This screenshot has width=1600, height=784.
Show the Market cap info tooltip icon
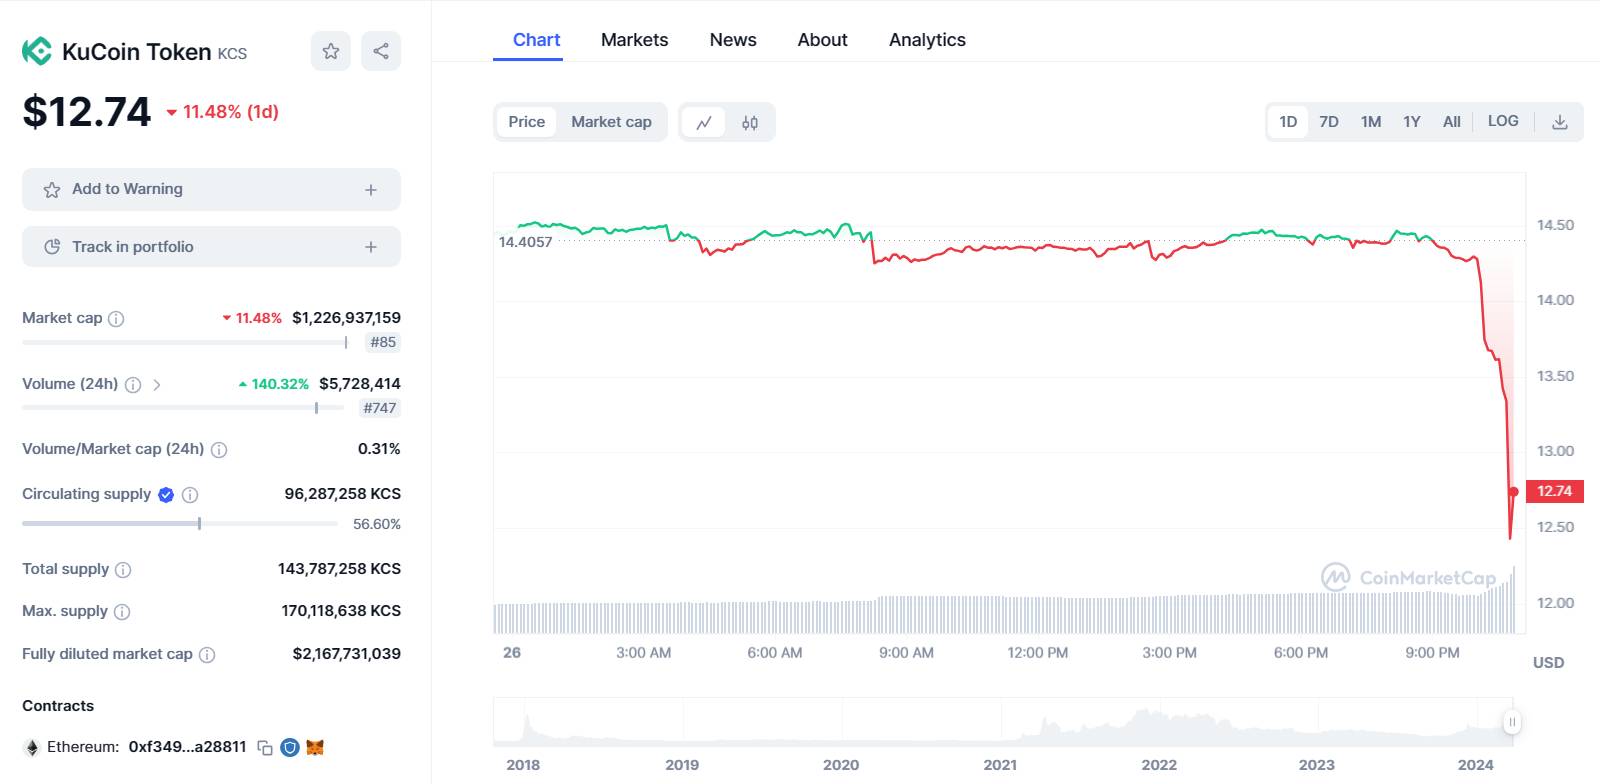coord(116,319)
